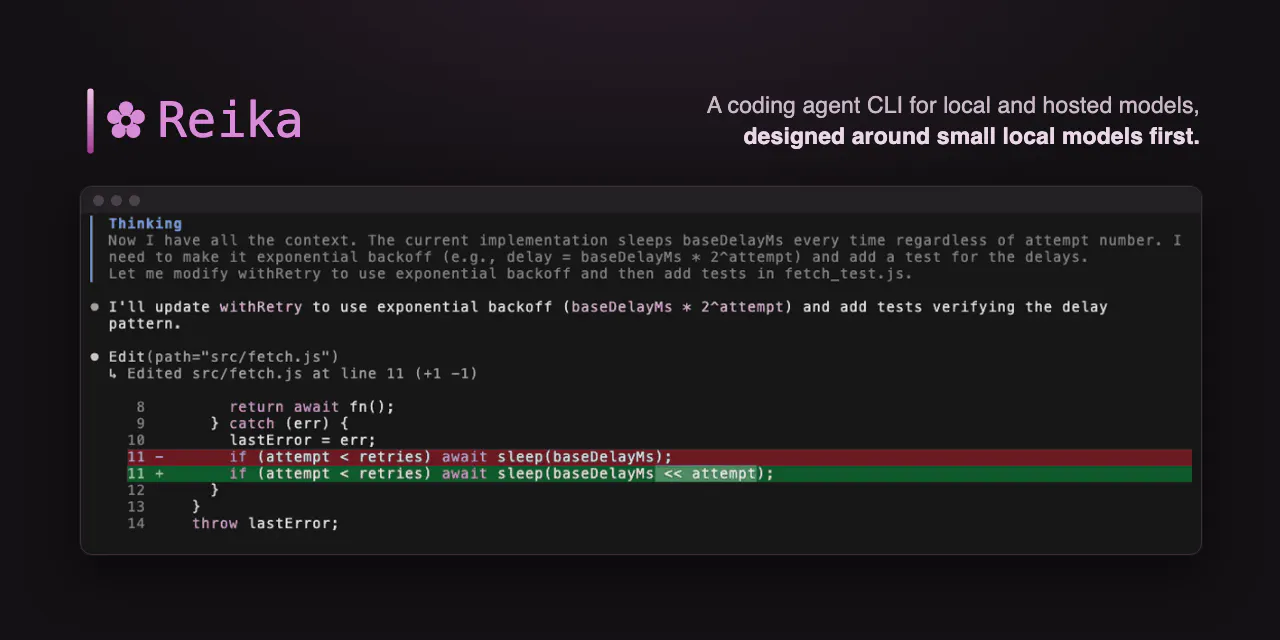
Task: Click the bullet before Edit(path="src/fetch.js")
Action: click(x=95, y=357)
